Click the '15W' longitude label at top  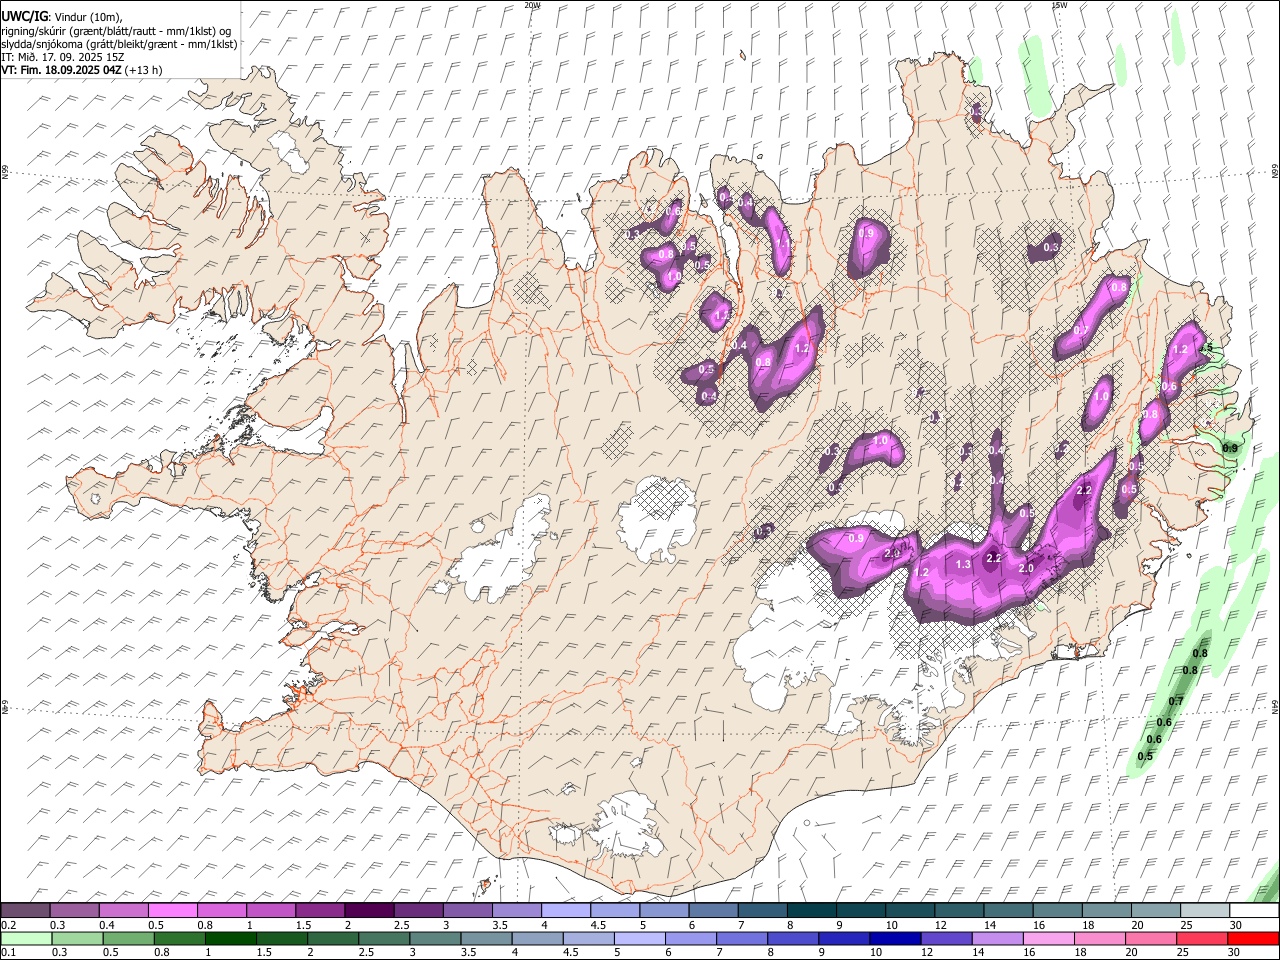point(1059,5)
